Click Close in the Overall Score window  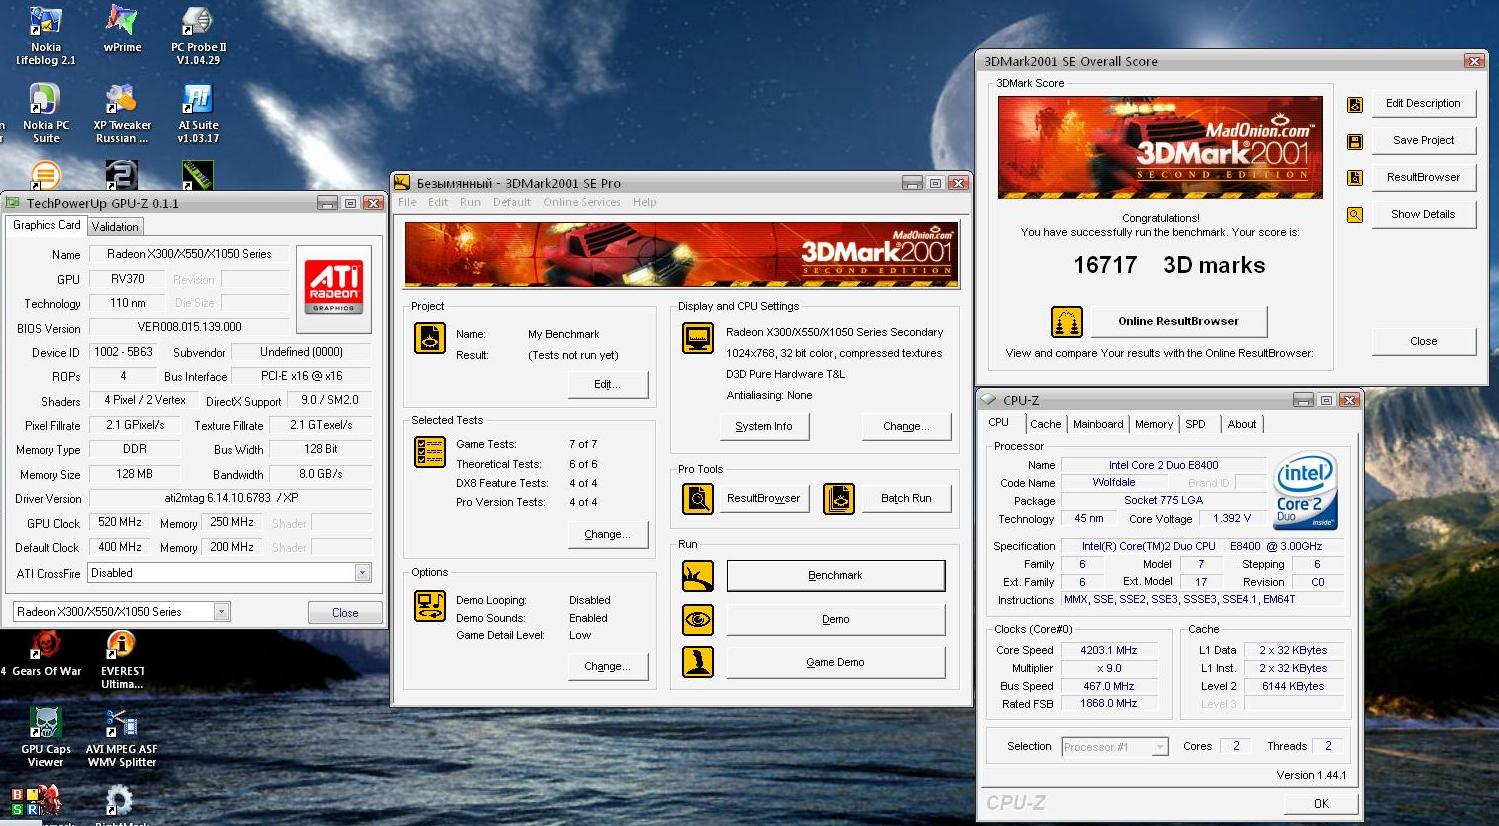1423,341
